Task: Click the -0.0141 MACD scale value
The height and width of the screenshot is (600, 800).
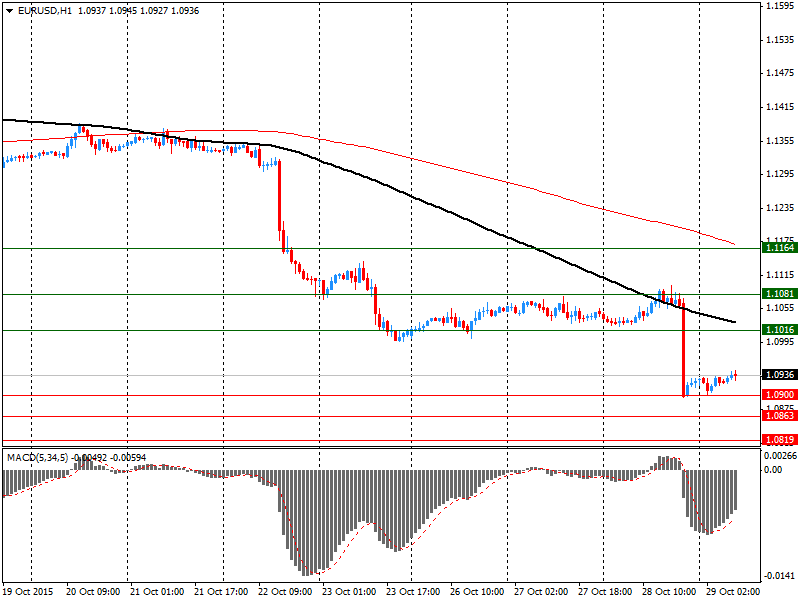Action: tap(780, 576)
